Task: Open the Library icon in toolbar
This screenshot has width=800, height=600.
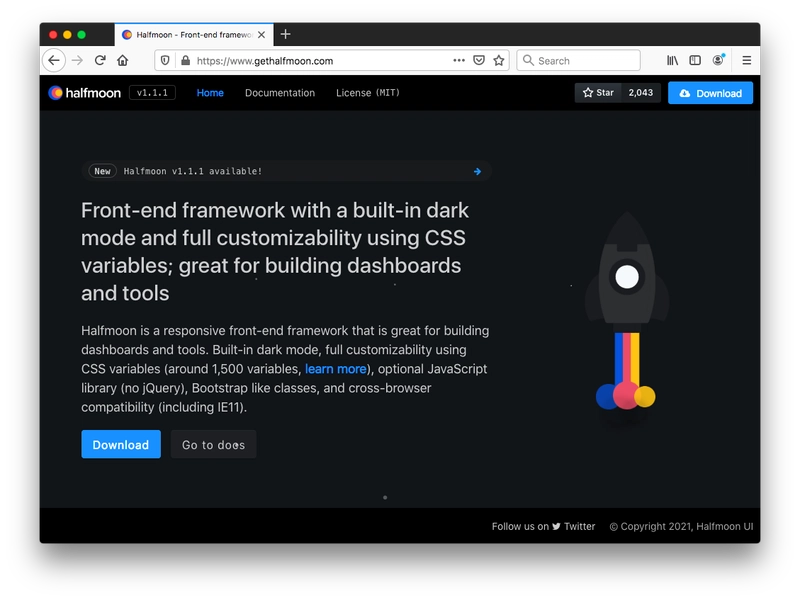Action: (x=672, y=61)
